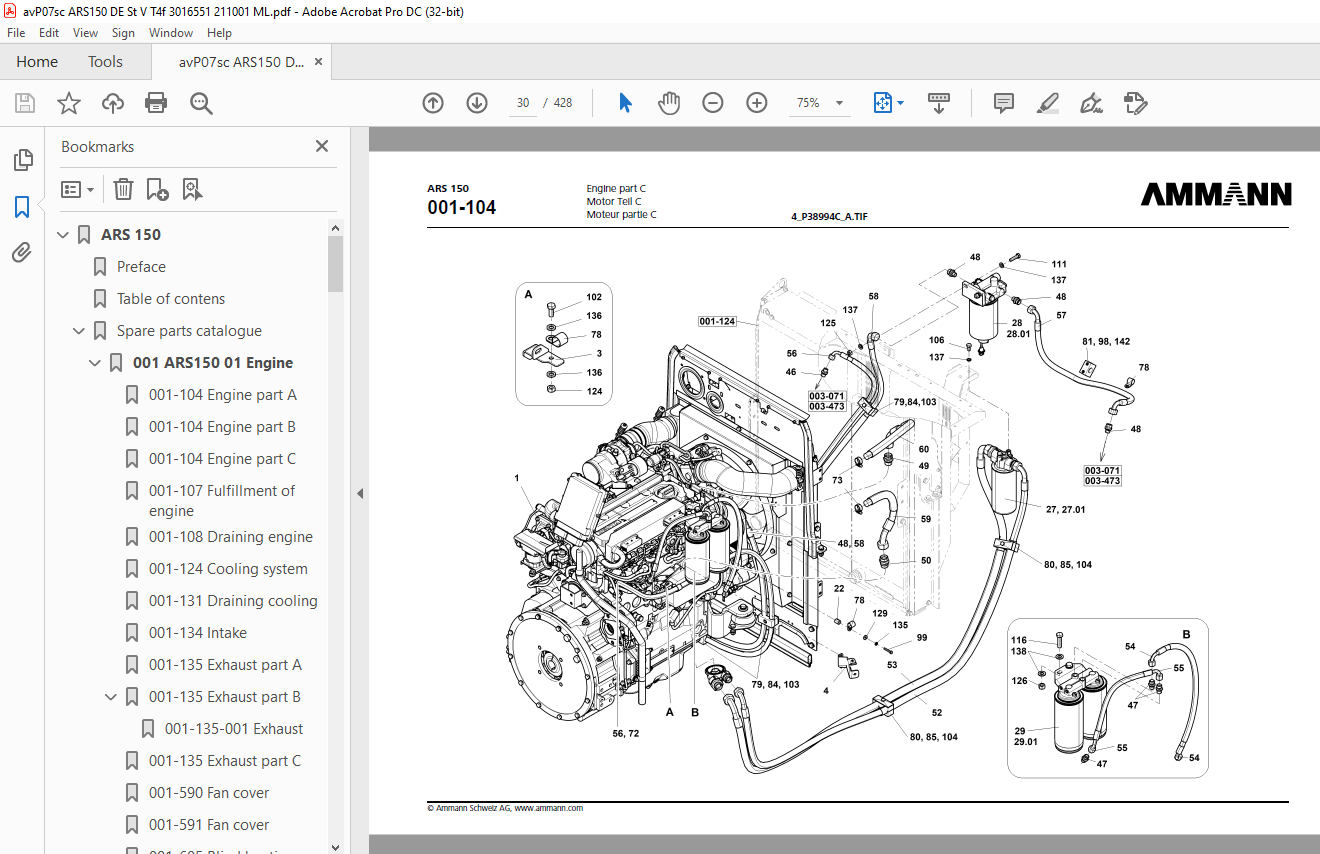
Task: Go to the next page arrow
Action: click(x=477, y=103)
